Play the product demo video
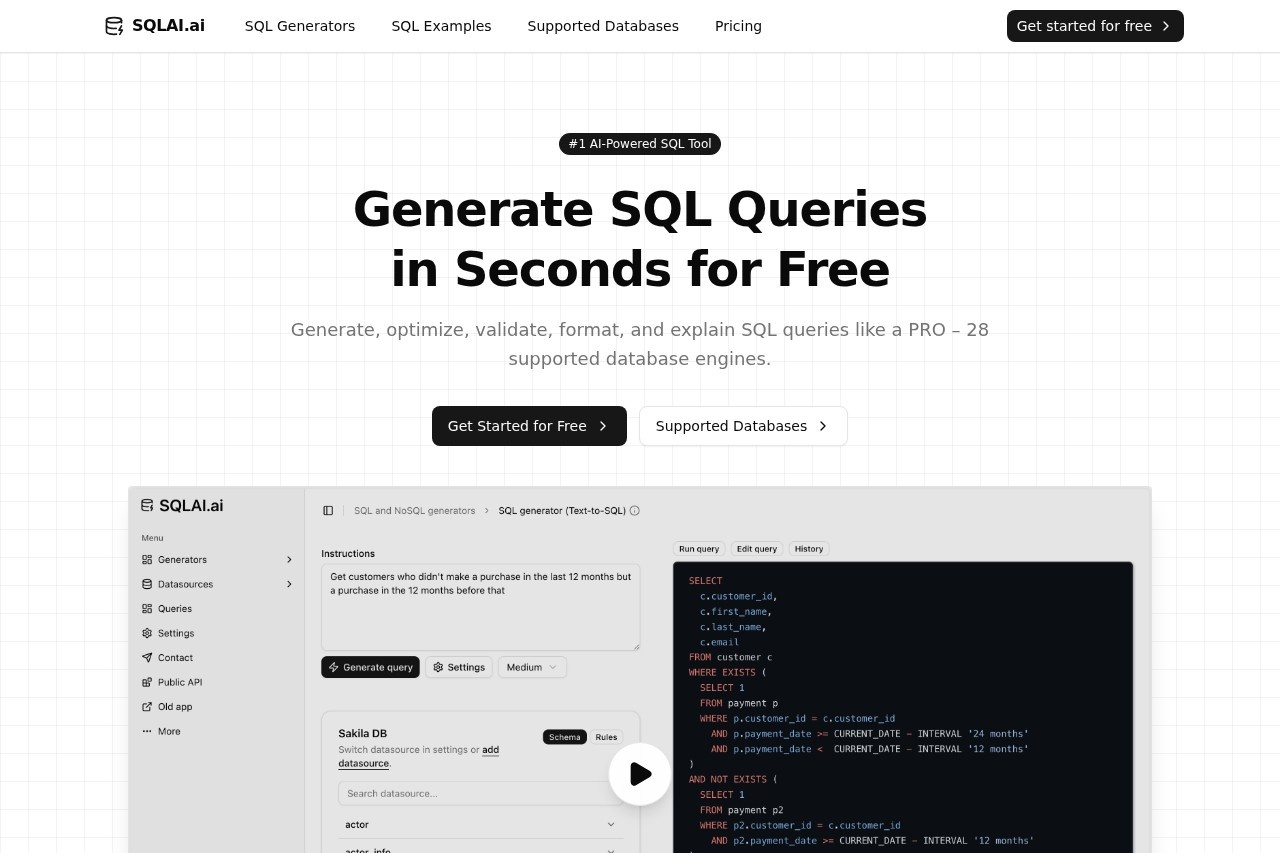Screen dimensions: 1280x853 (640, 774)
